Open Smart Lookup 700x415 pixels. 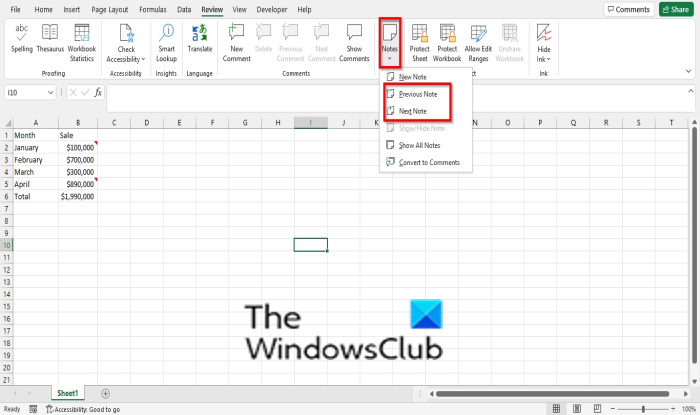167,43
